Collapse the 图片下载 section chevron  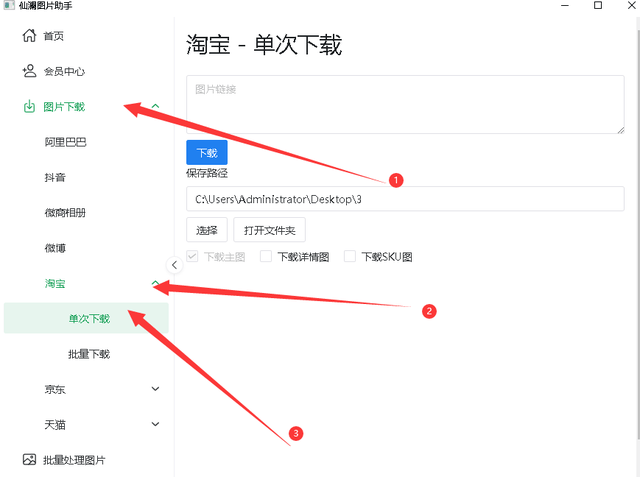pyautogui.click(x=156, y=106)
